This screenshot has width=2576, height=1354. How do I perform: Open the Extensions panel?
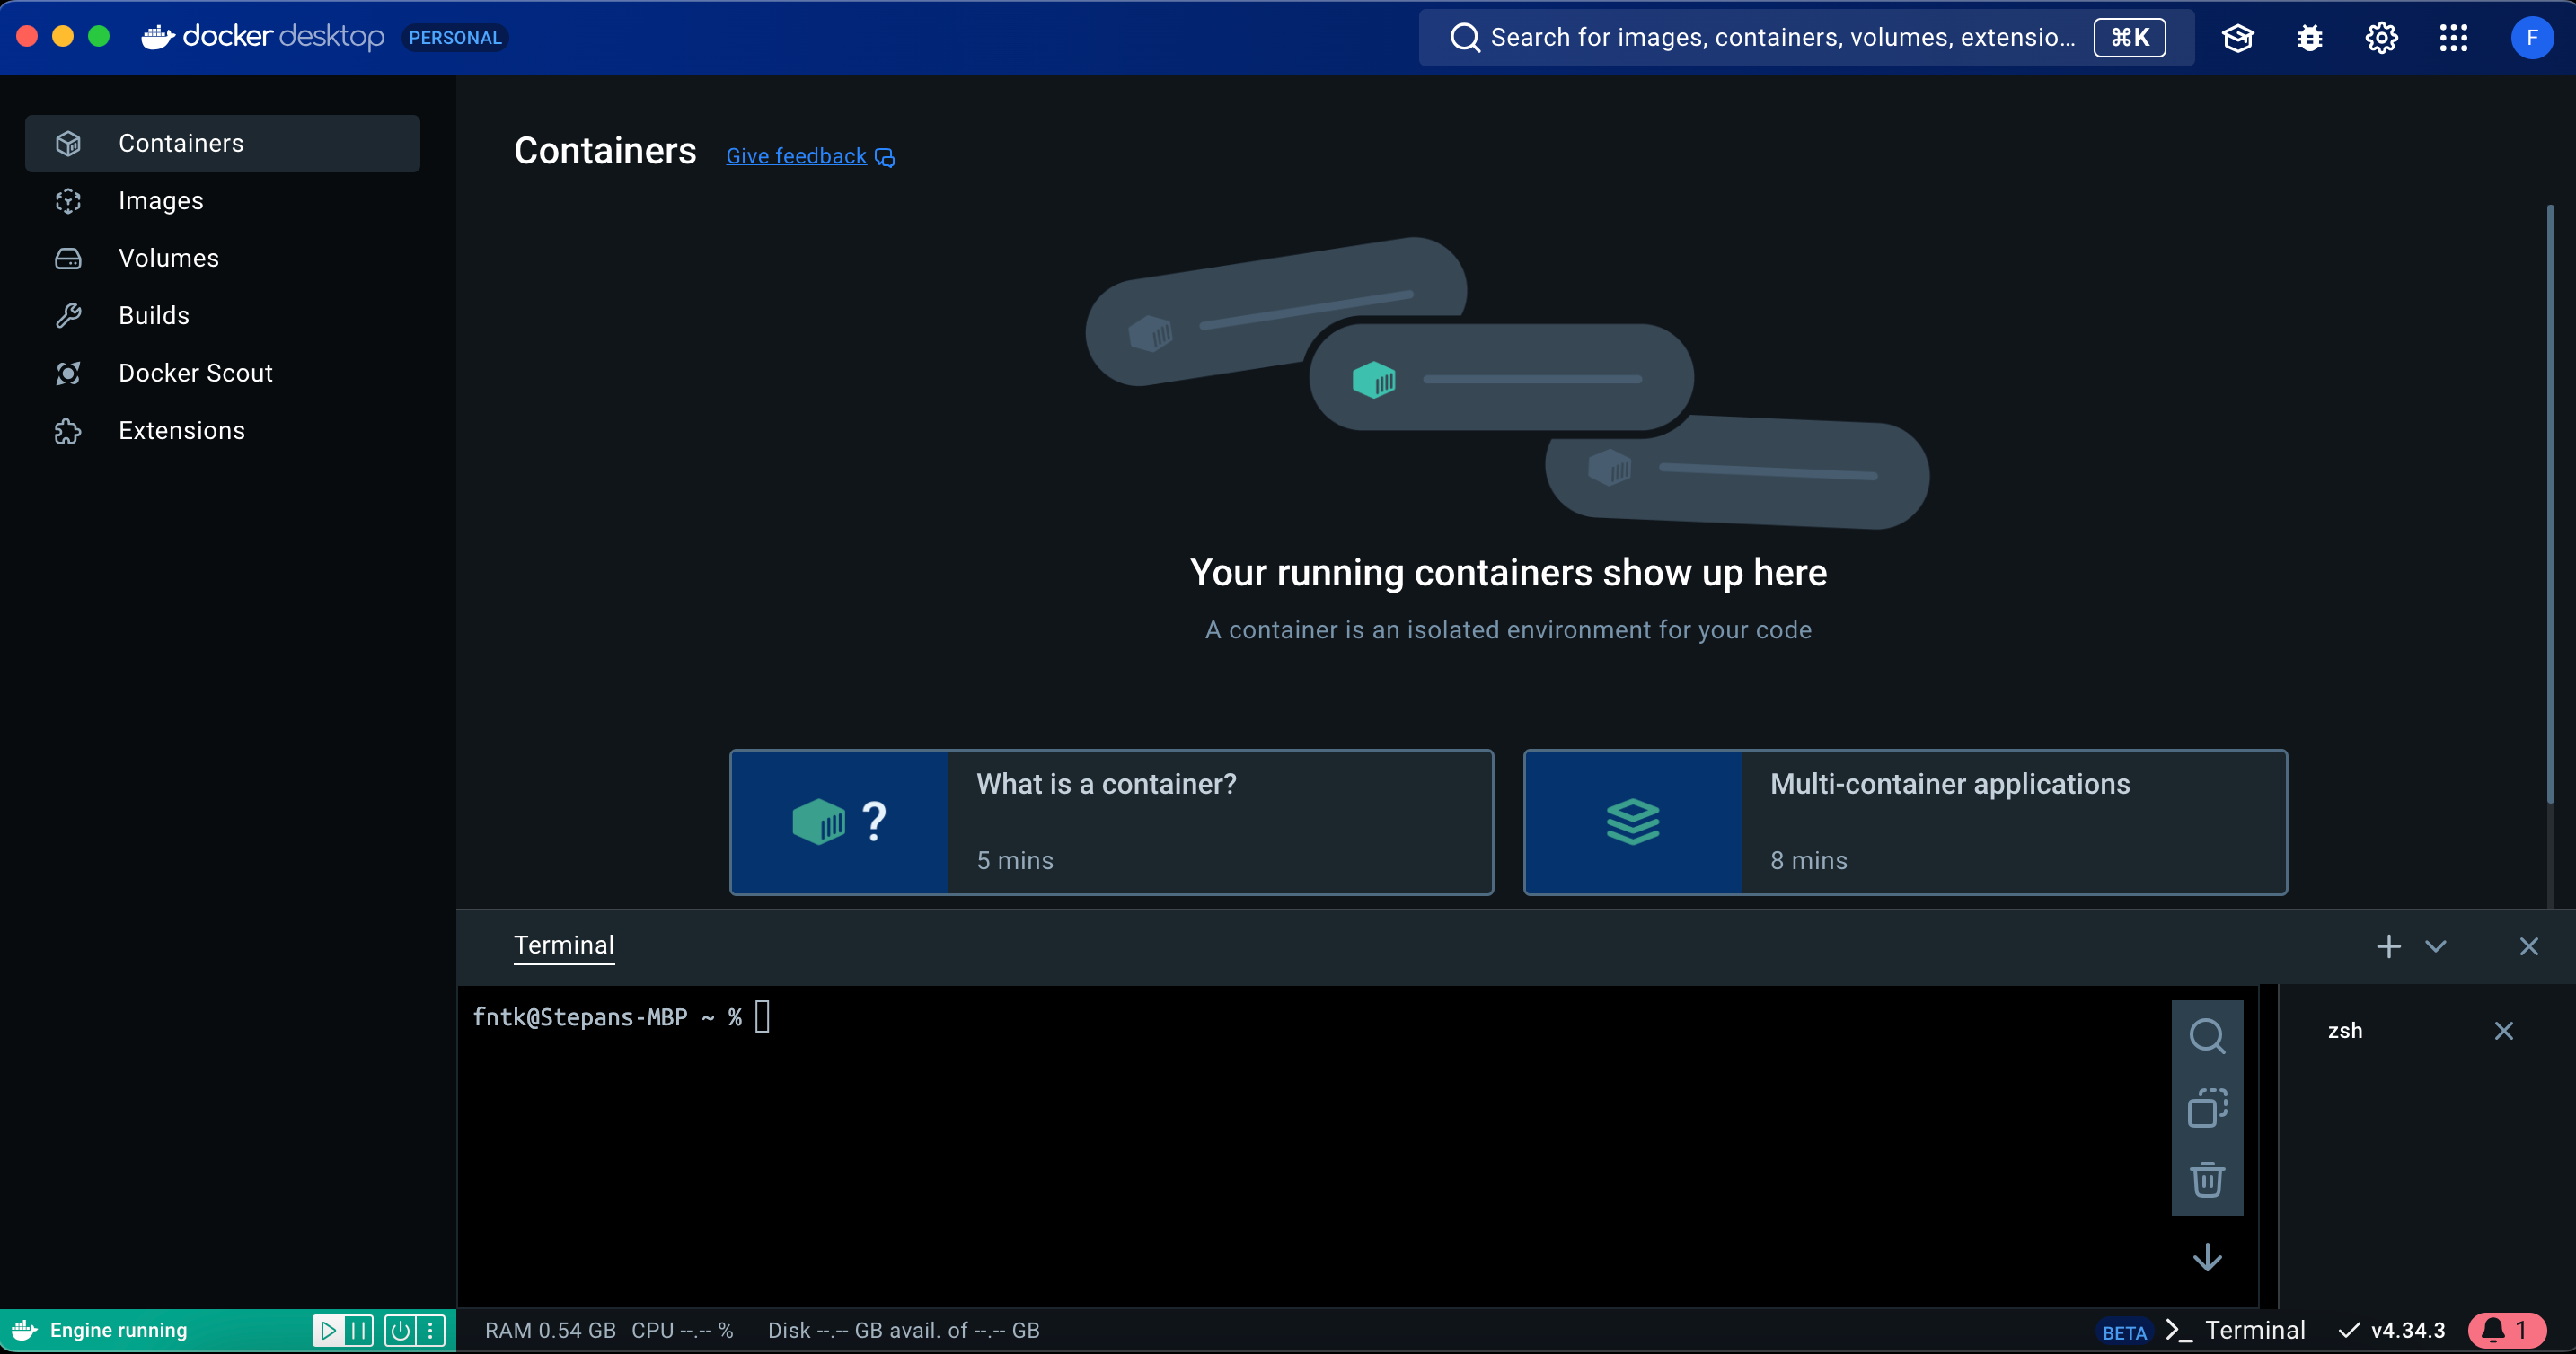click(181, 430)
